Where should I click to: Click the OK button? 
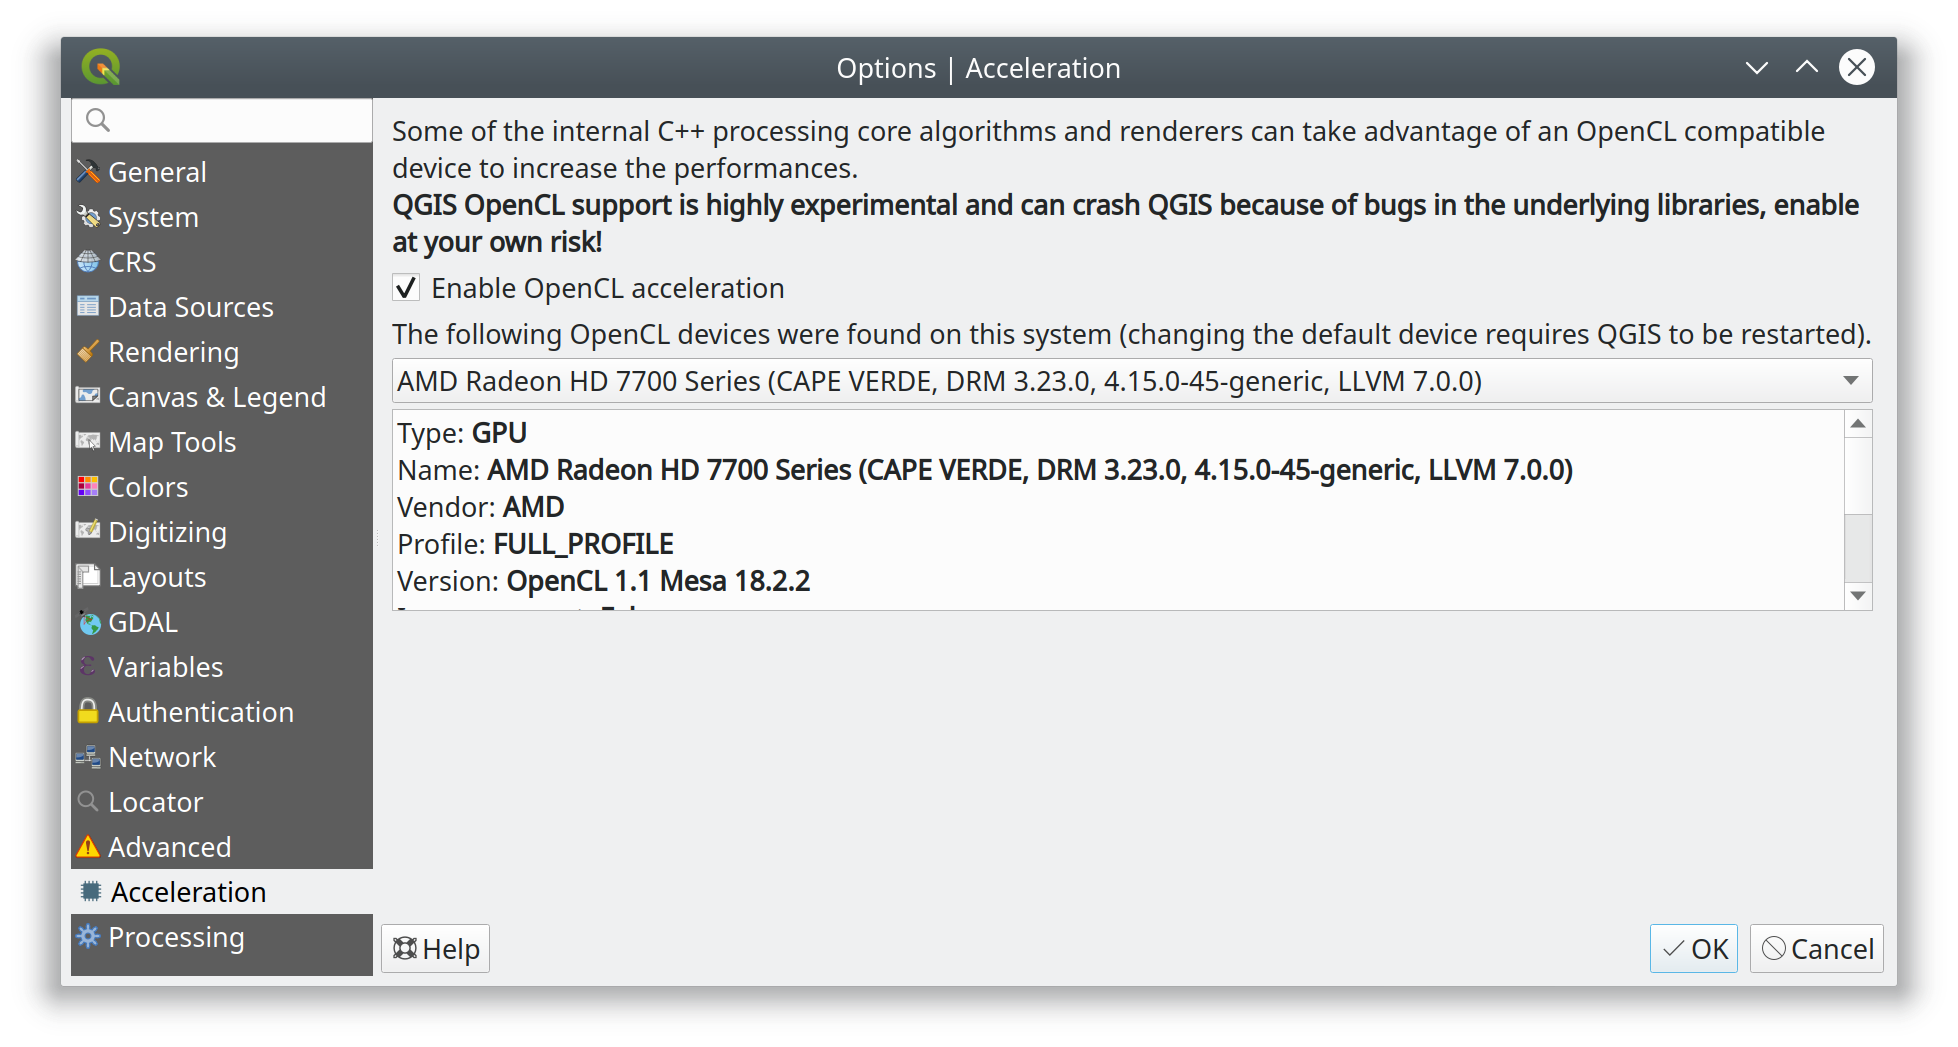coord(1694,948)
